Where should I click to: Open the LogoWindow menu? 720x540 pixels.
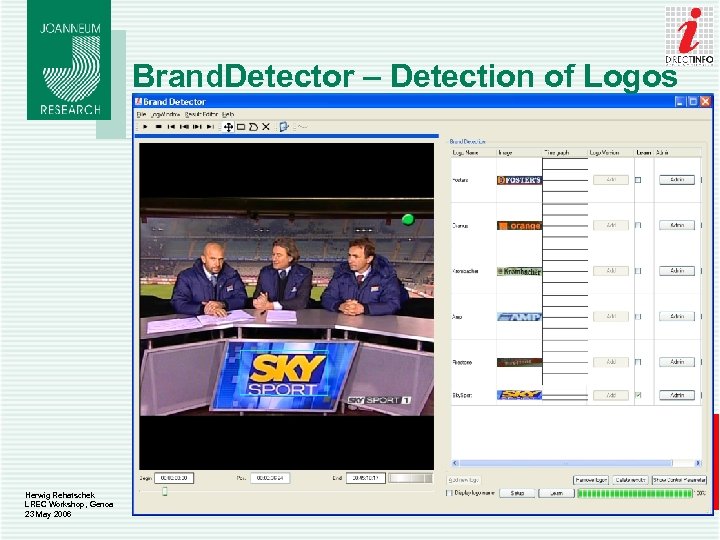point(165,114)
